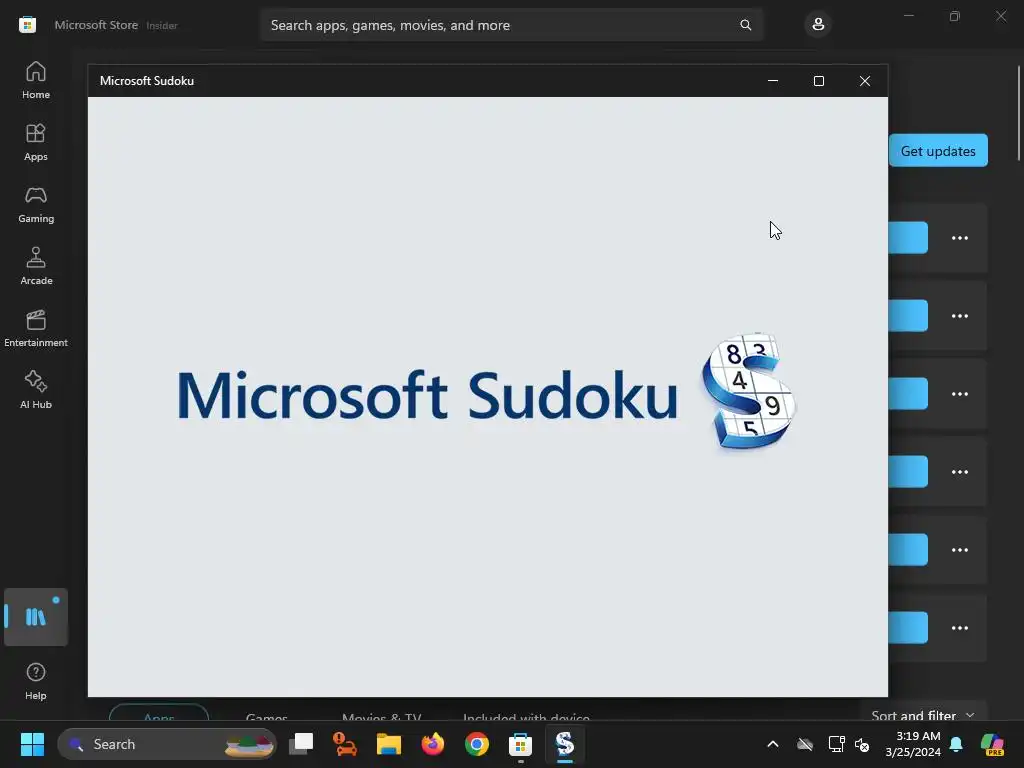Open Home in Microsoft Store sidebar
Screen dimensions: 1024x768
pos(36,80)
